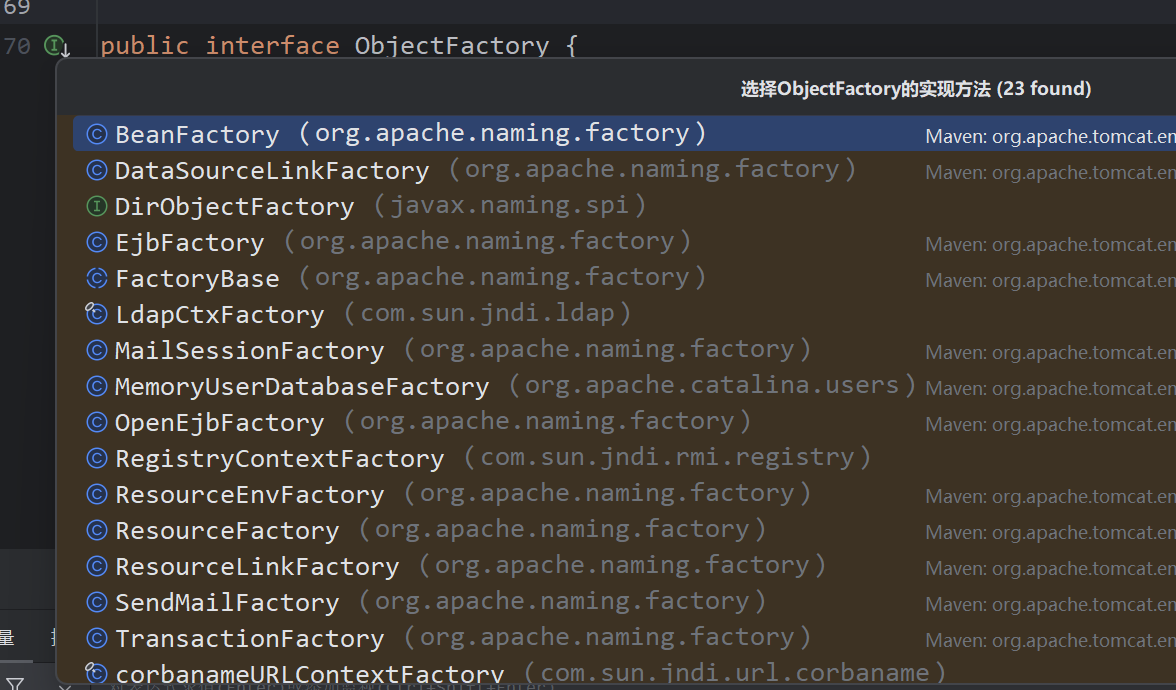
Task: Click the class icon beside corbanameURLContextFactory
Action: [x=97, y=673]
